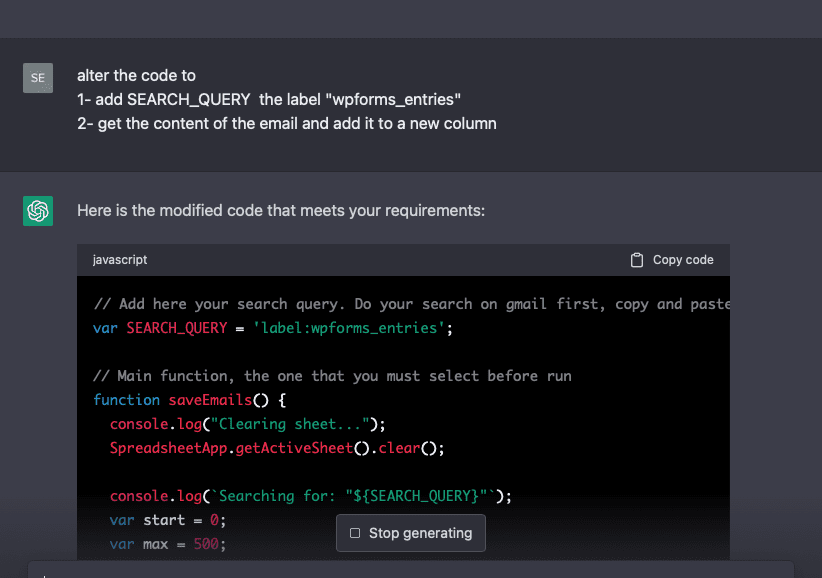Click the console.log "Searching for" code line
This screenshot has height=578, width=822.
pos(310,496)
